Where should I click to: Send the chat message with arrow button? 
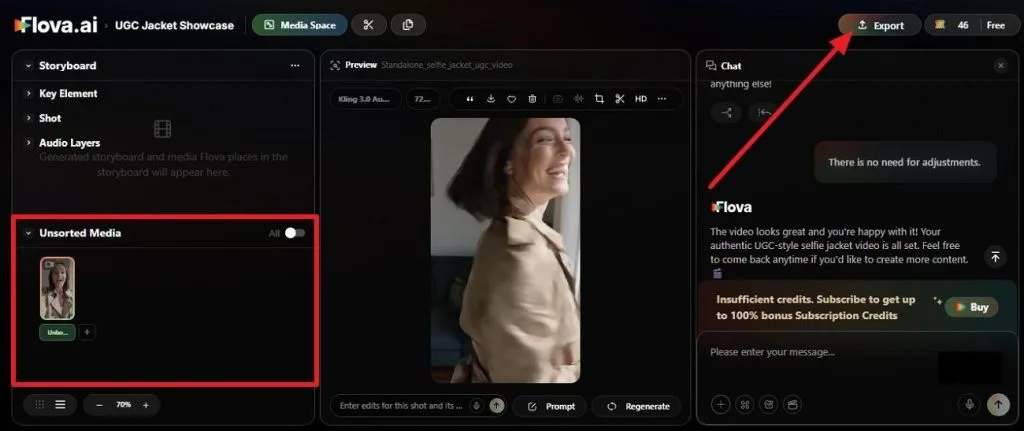coord(997,405)
